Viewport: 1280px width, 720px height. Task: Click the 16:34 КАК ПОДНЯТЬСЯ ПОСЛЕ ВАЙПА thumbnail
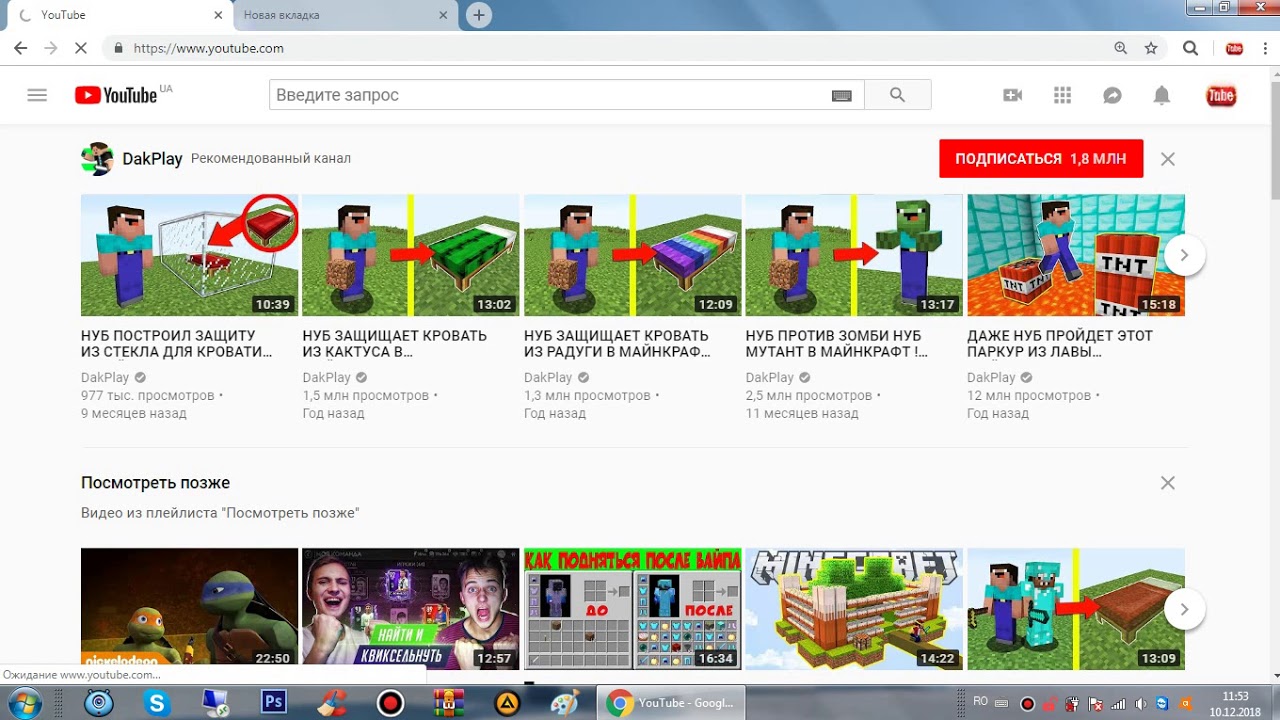(633, 609)
